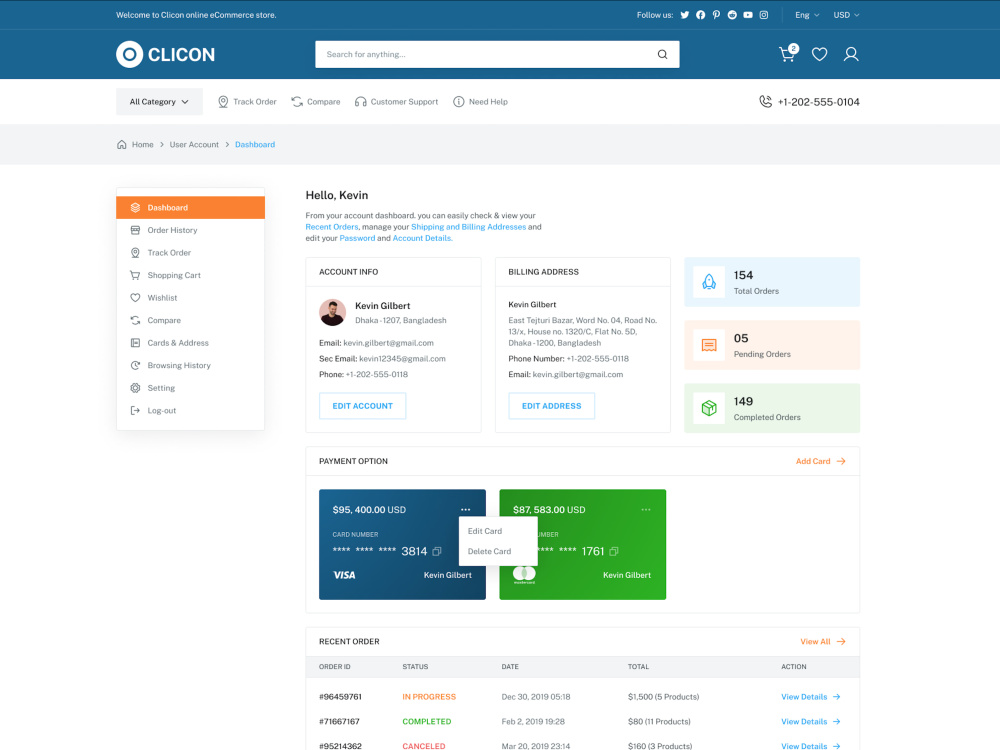Open the All Category dropdown

click(x=159, y=101)
